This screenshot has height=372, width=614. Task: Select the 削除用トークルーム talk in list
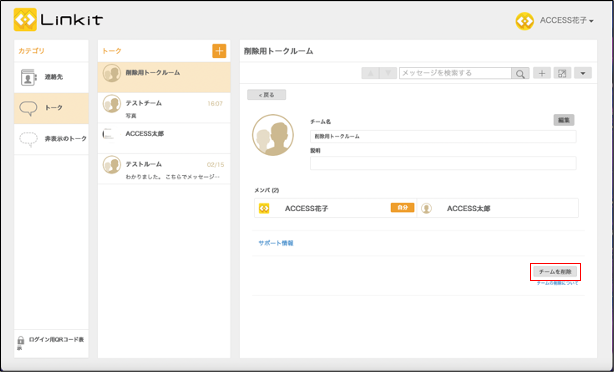coord(164,77)
